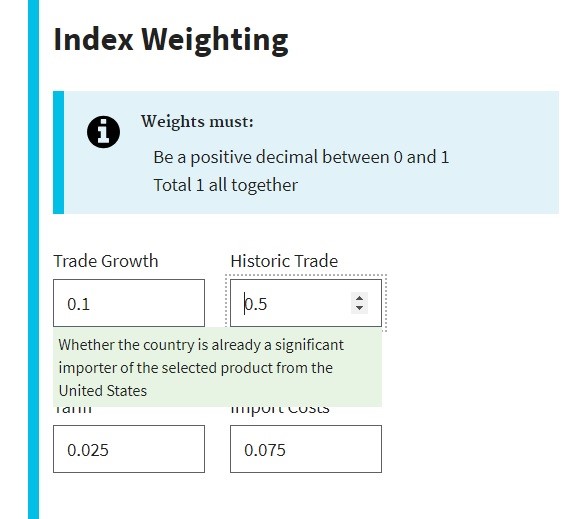
Task: Click the tall cyan stripe along page edge
Action: [x=33, y=259]
